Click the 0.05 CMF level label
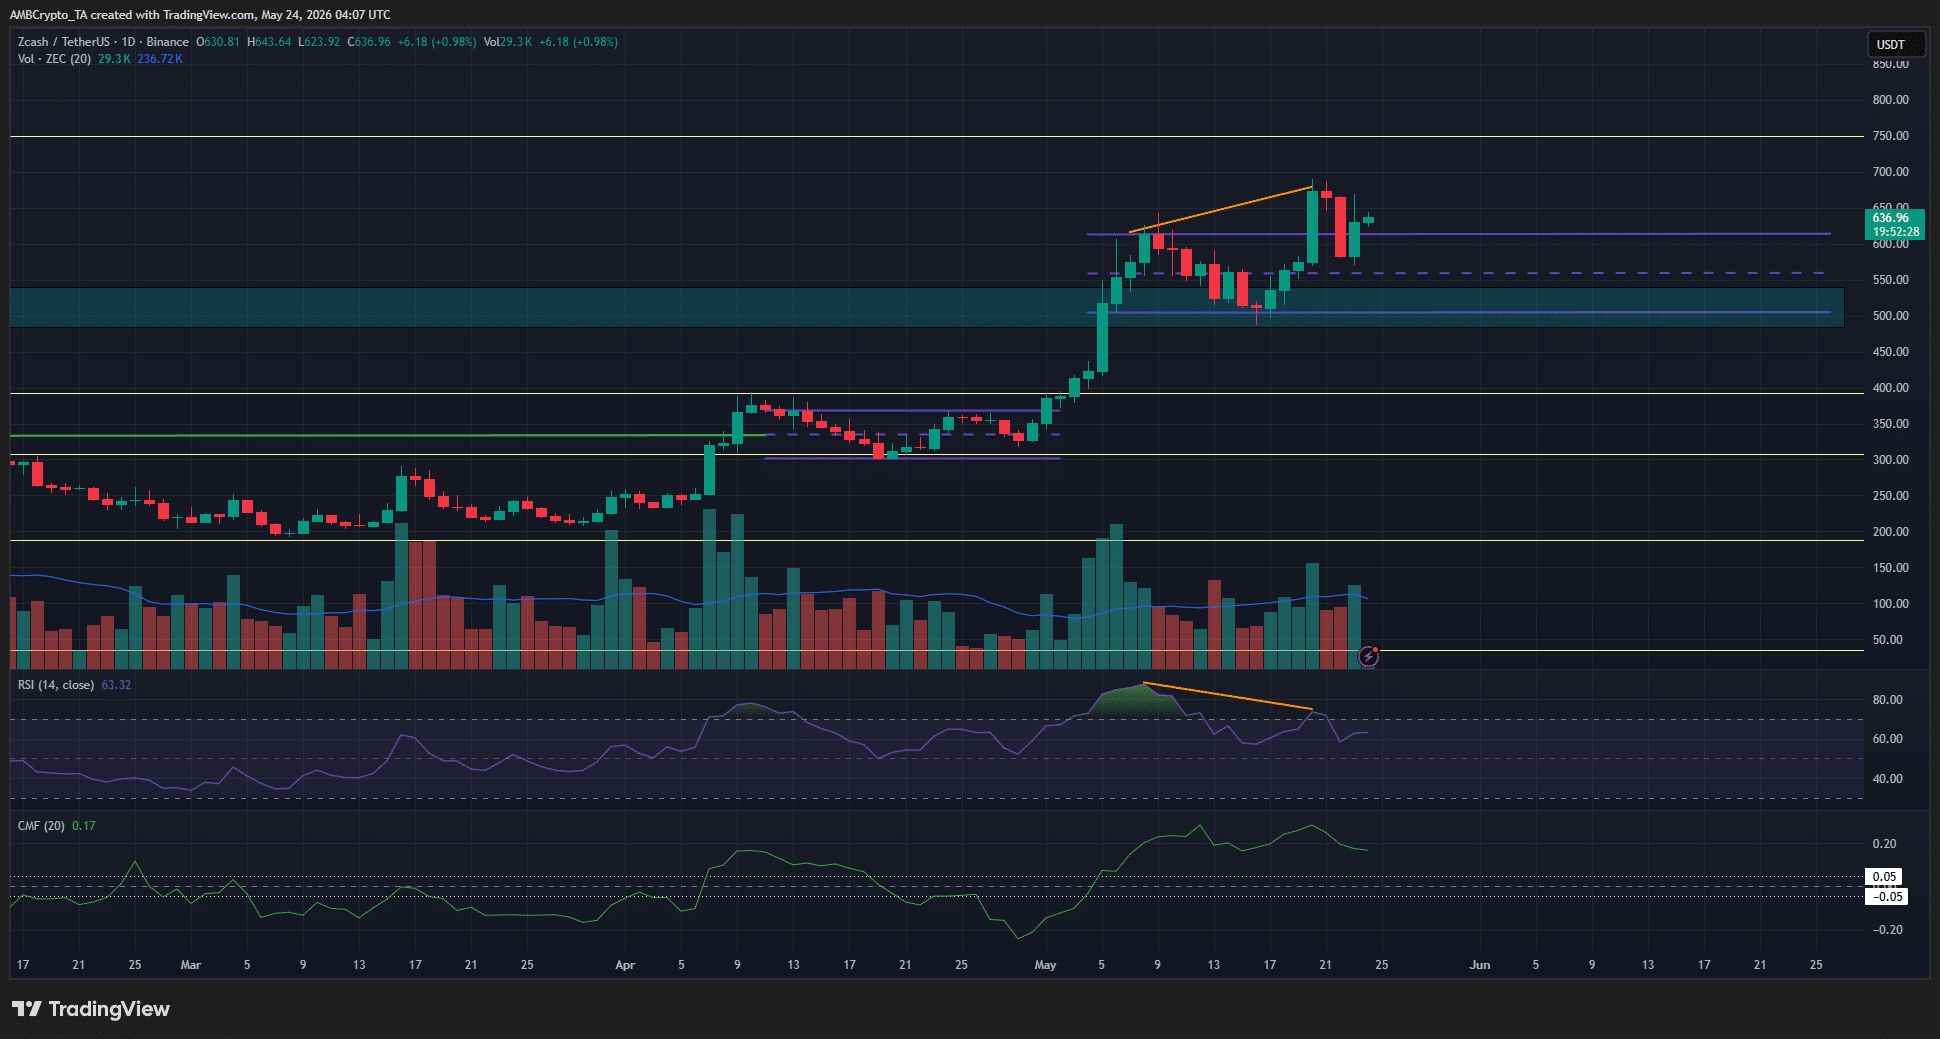Image resolution: width=1940 pixels, height=1039 pixels. 1885,877
